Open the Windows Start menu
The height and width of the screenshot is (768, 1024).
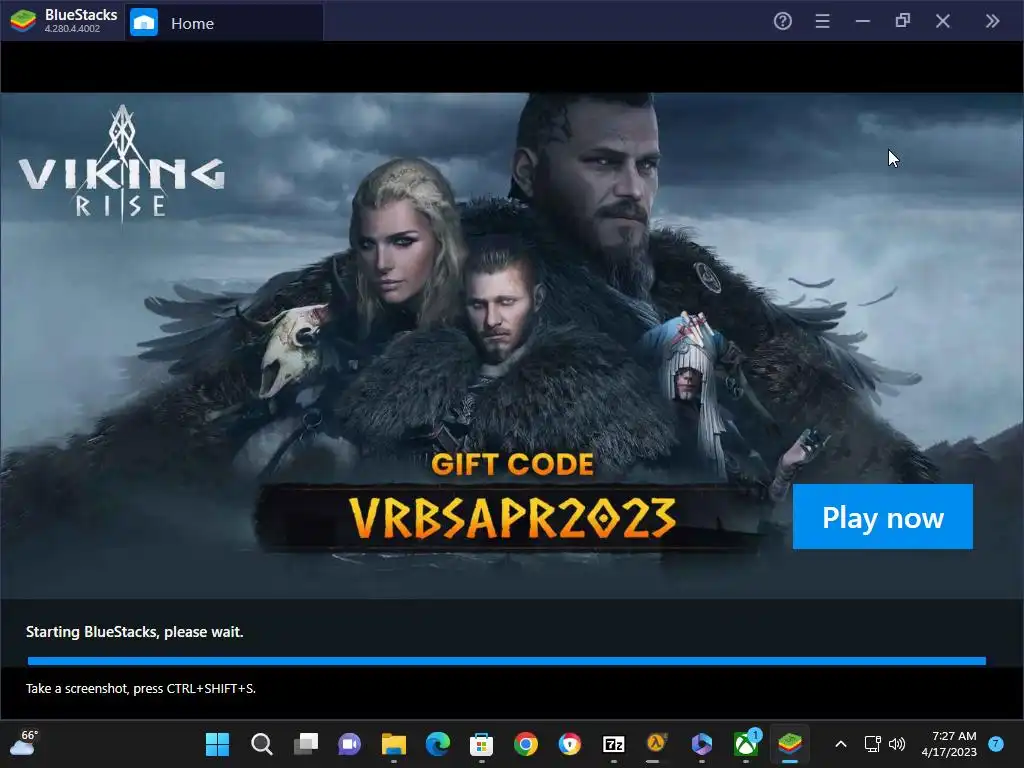tap(217, 744)
